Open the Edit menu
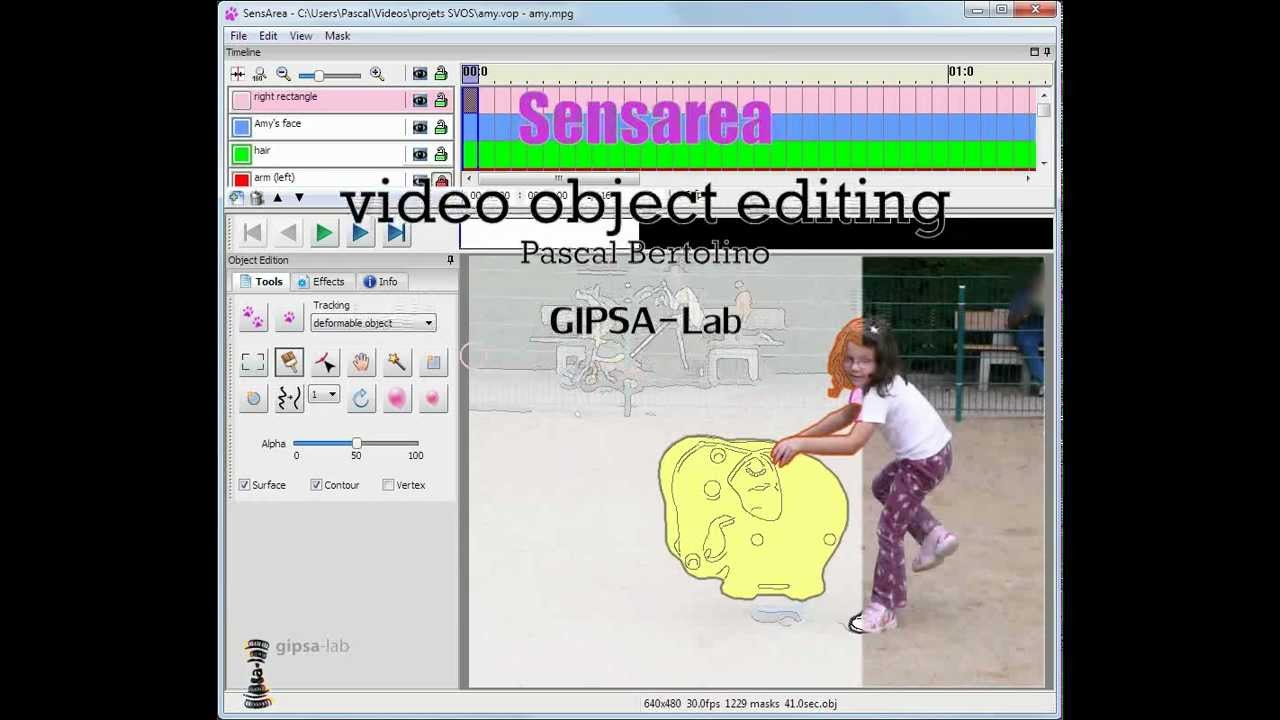 coord(268,36)
